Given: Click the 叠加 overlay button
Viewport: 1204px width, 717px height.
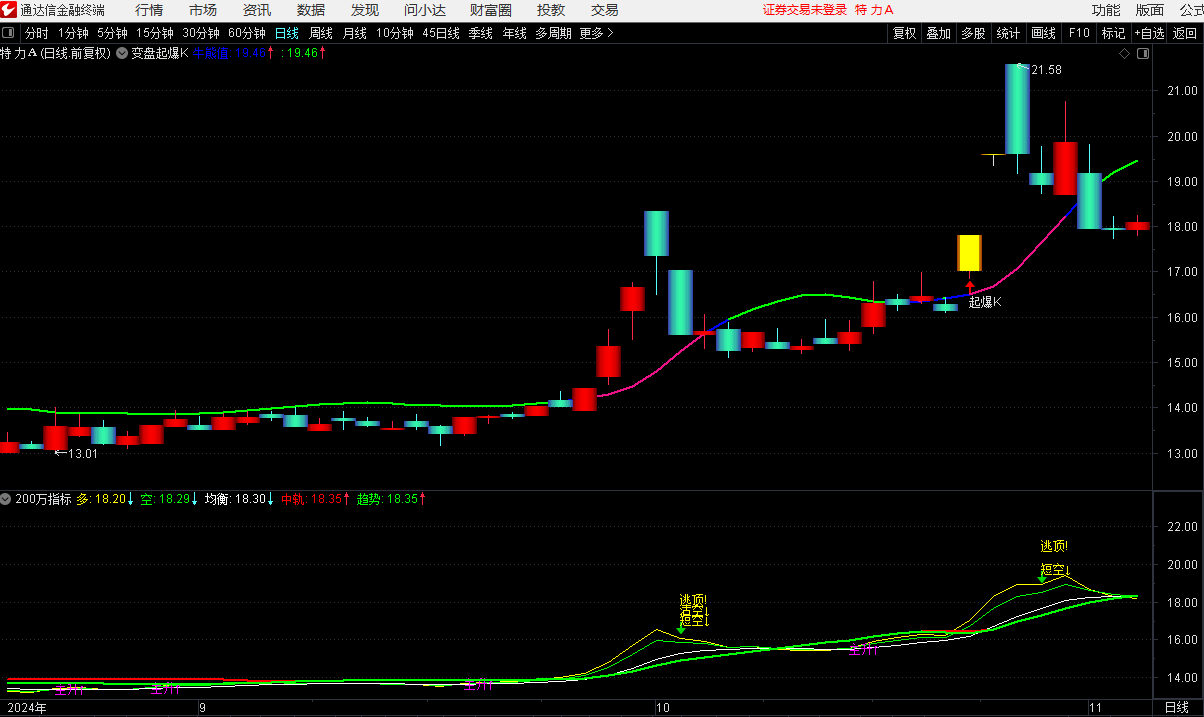Looking at the screenshot, I should point(939,33).
